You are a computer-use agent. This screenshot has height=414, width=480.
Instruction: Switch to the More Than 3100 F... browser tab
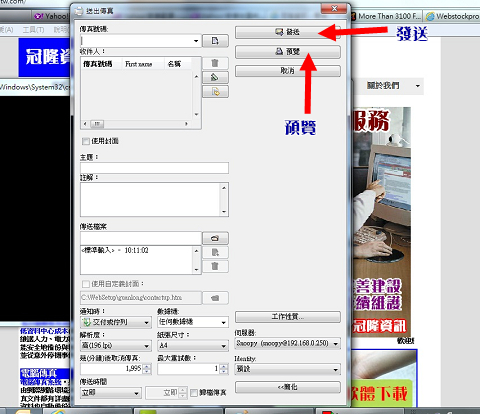(x=387, y=16)
